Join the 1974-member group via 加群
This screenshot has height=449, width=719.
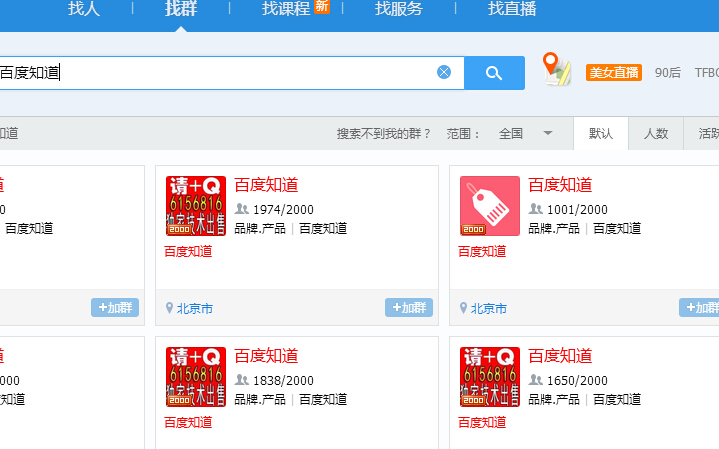coord(409,308)
